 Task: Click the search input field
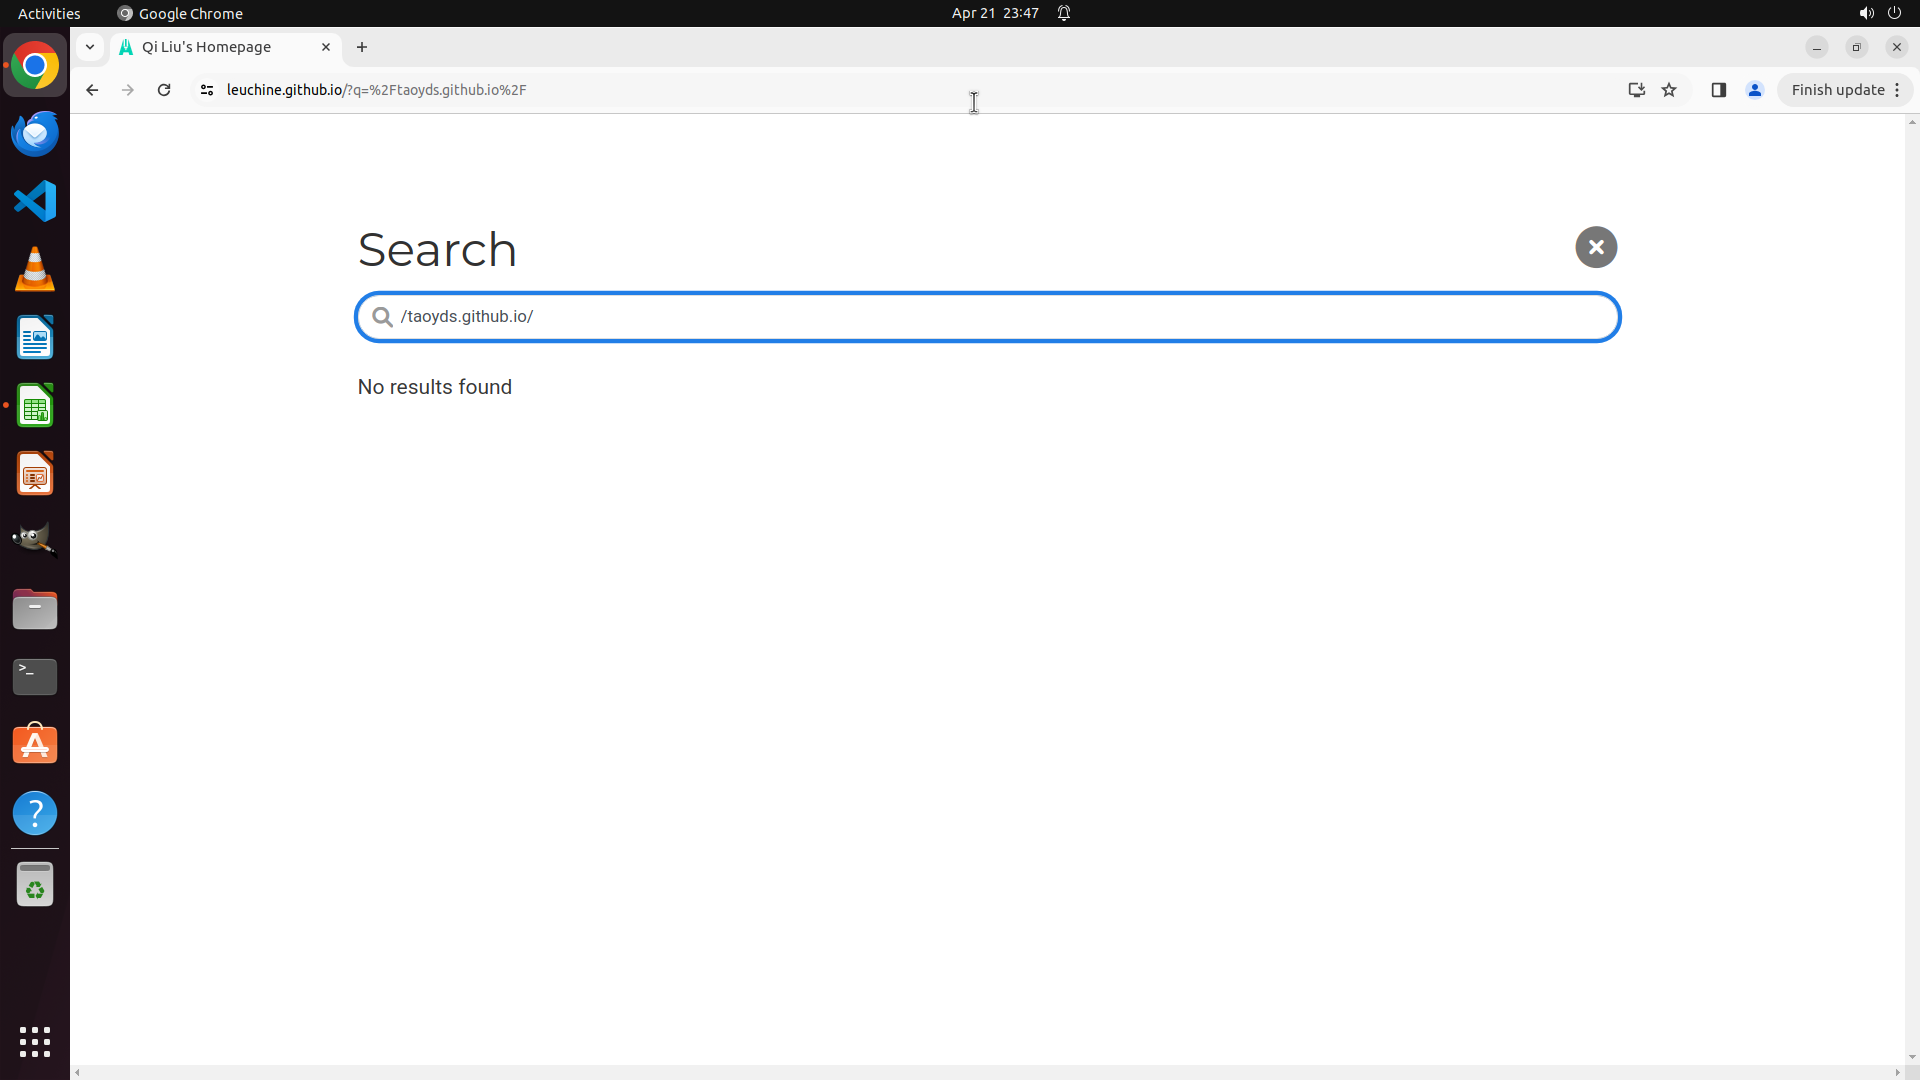point(1000,317)
